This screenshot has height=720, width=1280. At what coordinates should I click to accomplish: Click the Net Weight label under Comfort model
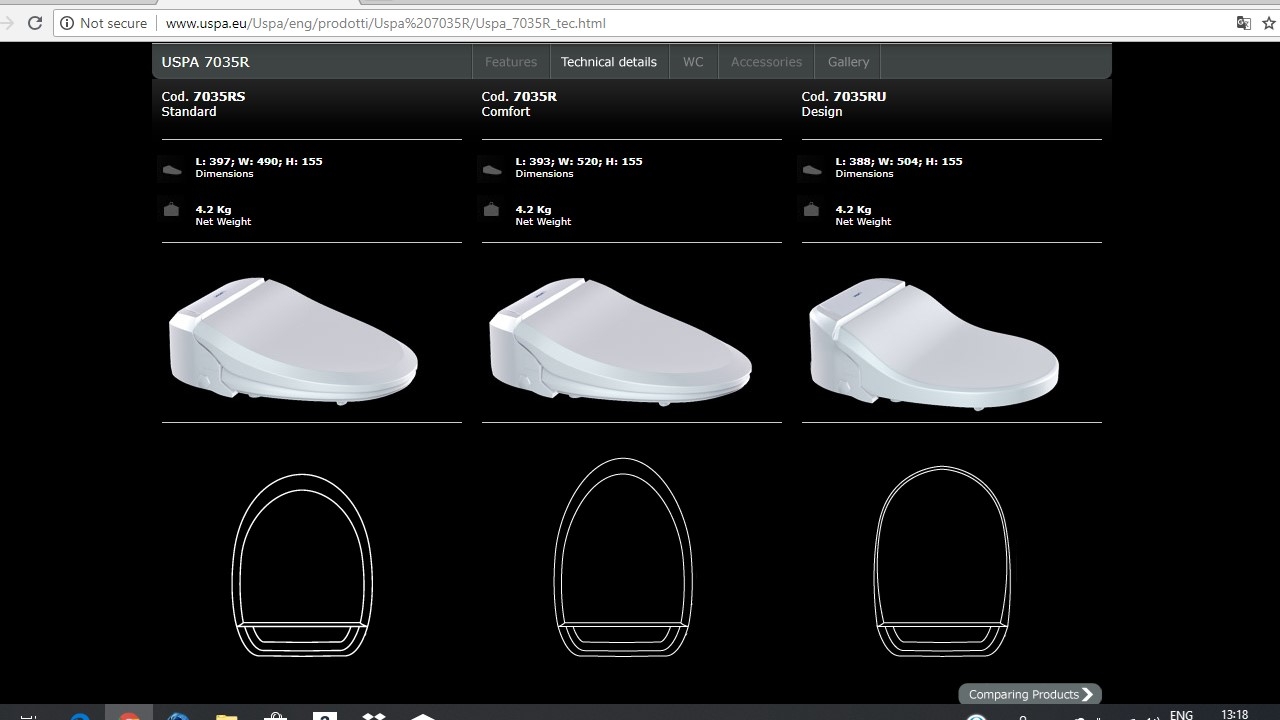coord(543,222)
